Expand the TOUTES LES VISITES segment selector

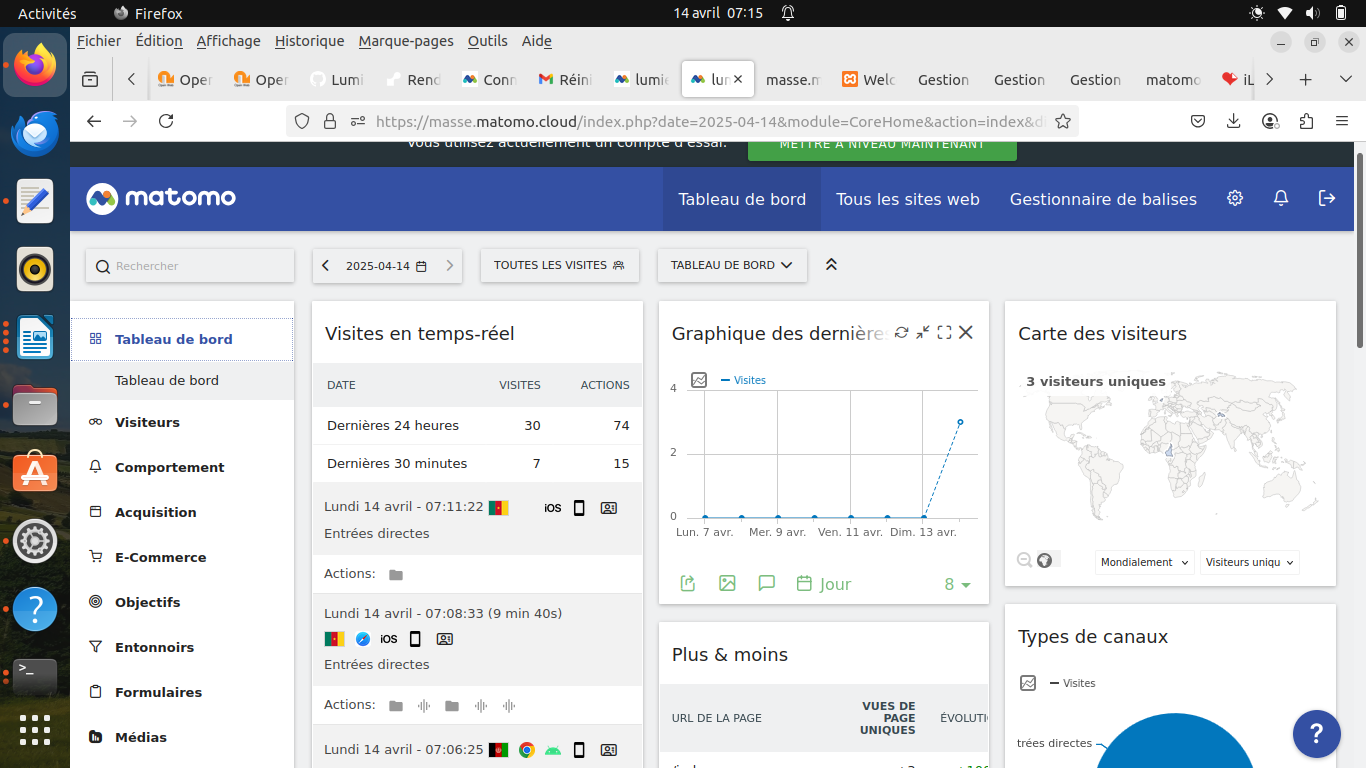click(559, 265)
